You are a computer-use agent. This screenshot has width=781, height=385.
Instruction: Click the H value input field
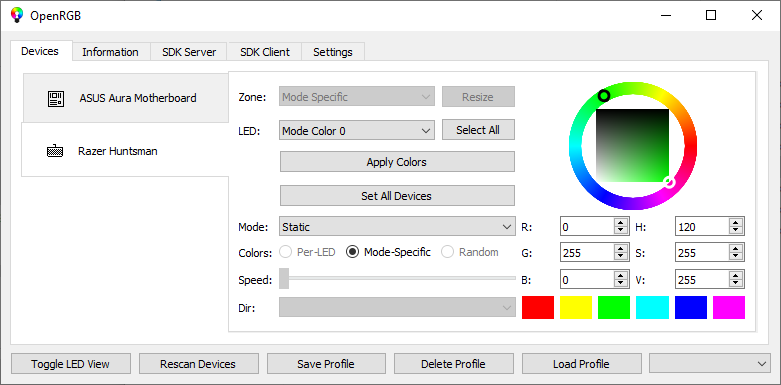(x=702, y=227)
